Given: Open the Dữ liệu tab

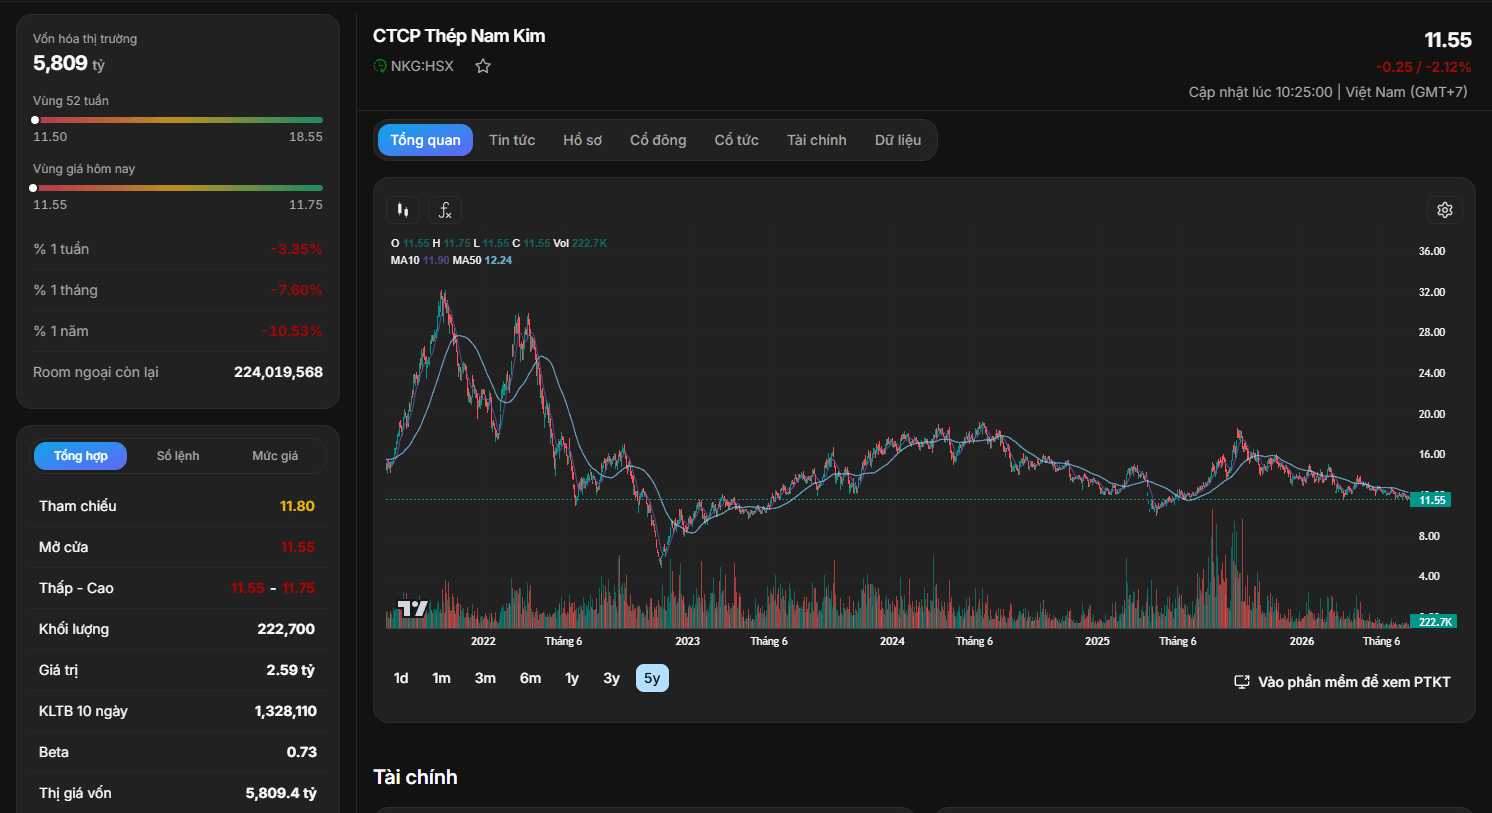Looking at the screenshot, I should (898, 140).
